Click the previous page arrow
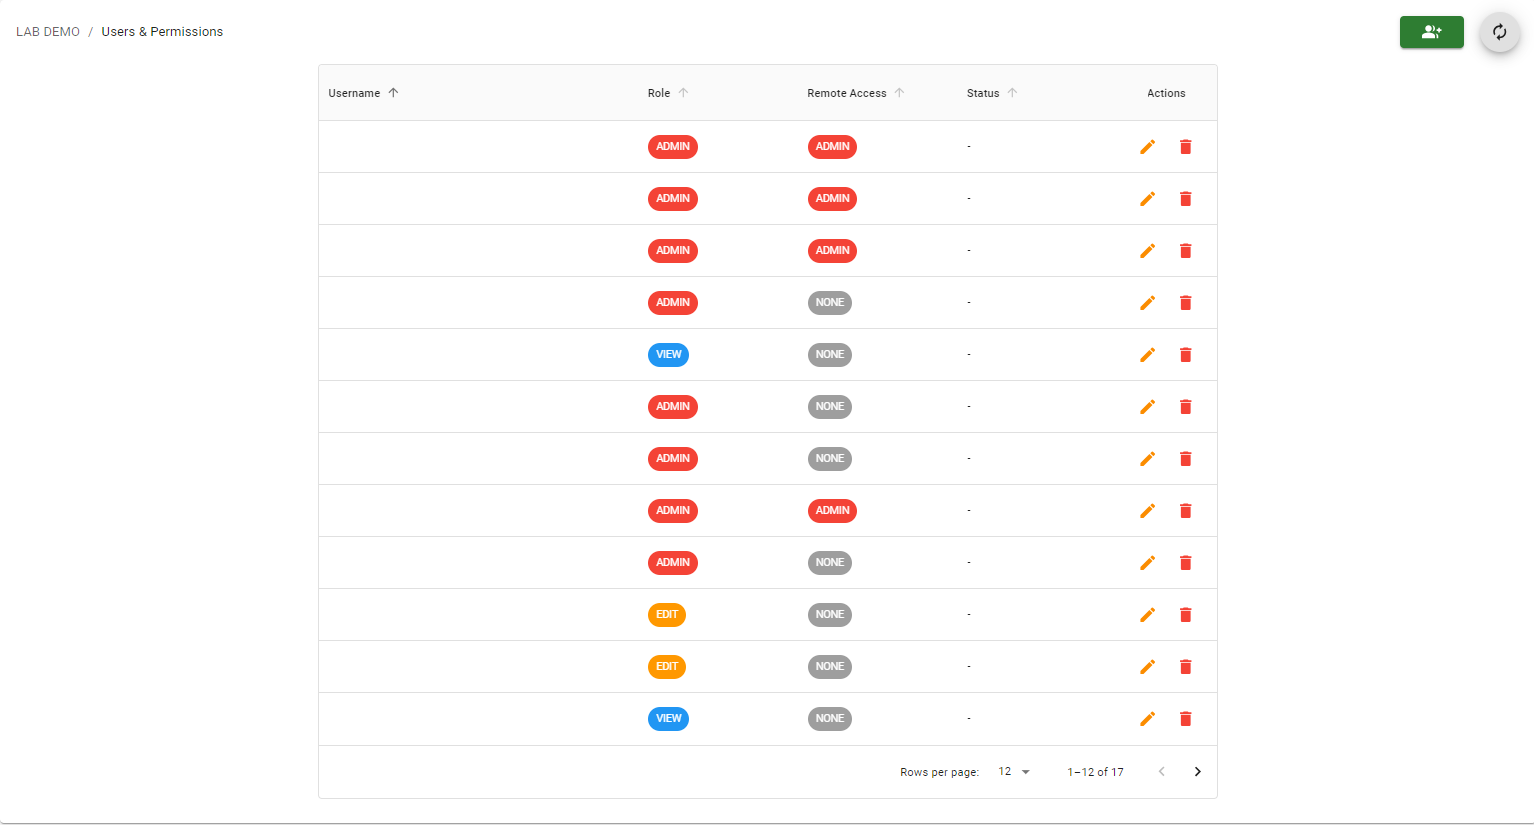The image size is (1534, 825). 1161,772
